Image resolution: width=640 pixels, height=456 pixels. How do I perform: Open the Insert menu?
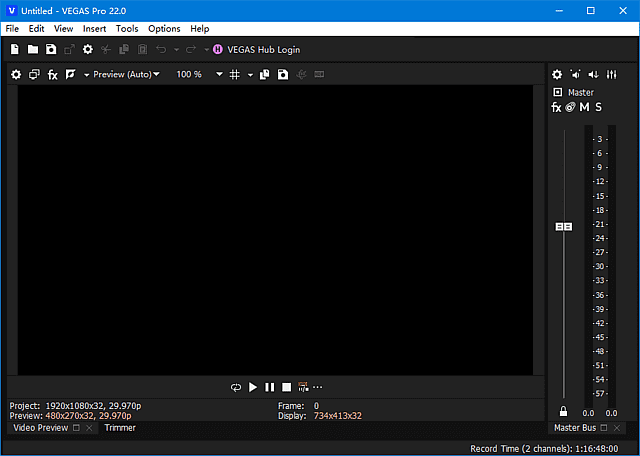(94, 29)
